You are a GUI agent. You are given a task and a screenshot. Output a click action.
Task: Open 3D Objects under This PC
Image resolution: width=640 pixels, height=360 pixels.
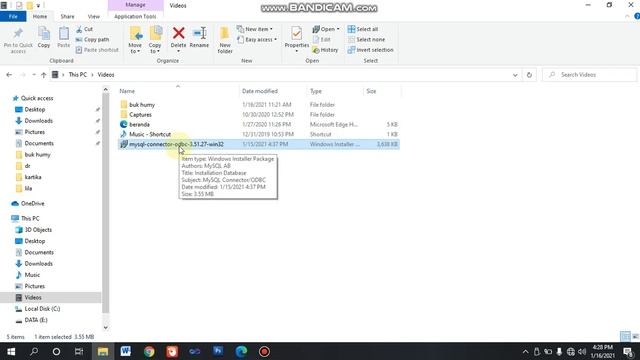[x=38, y=230]
